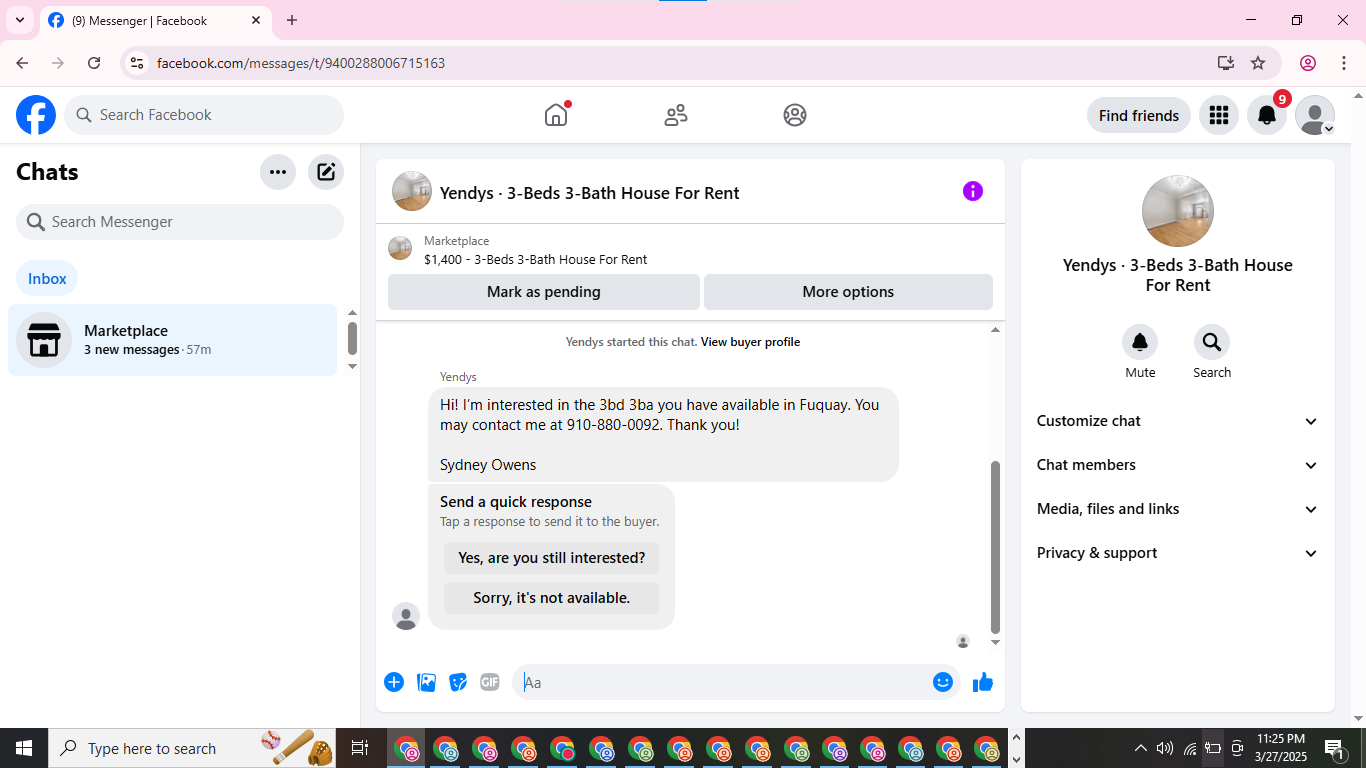This screenshot has height=768, width=1366.
Task: Click Find friends button
Action: (1139, 115)
